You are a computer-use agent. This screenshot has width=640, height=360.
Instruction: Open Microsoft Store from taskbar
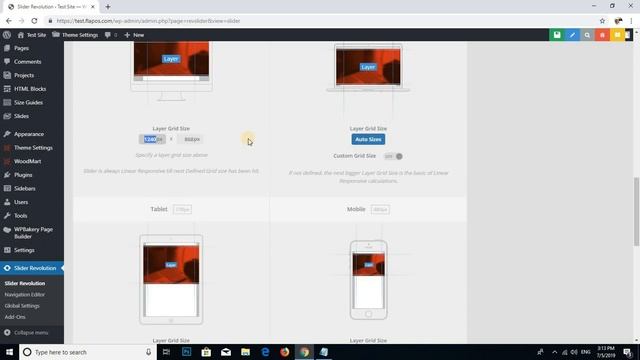tap(206, 352)
